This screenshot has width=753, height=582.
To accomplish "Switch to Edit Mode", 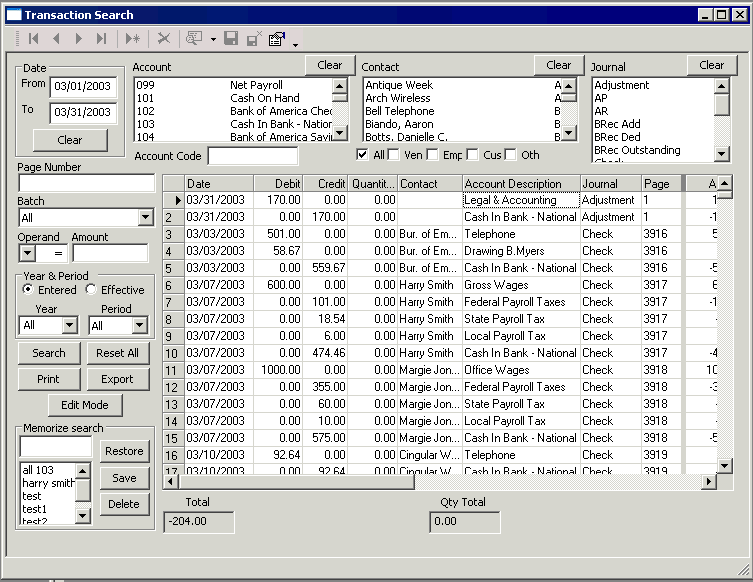I will [x=85, y=405].
